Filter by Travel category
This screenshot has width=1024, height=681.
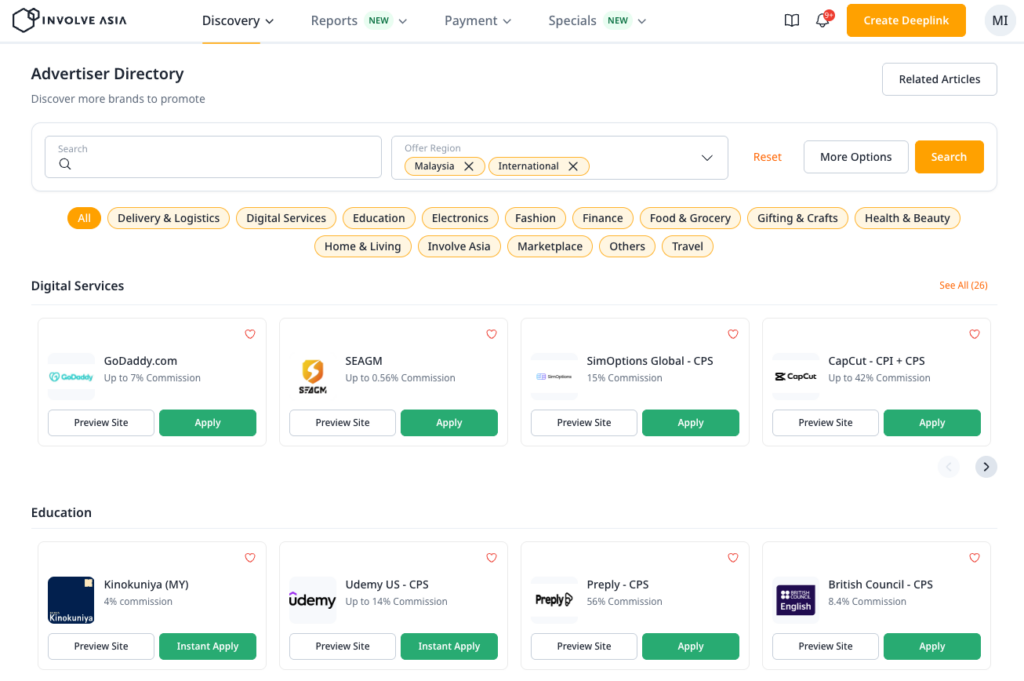(688, 246)
